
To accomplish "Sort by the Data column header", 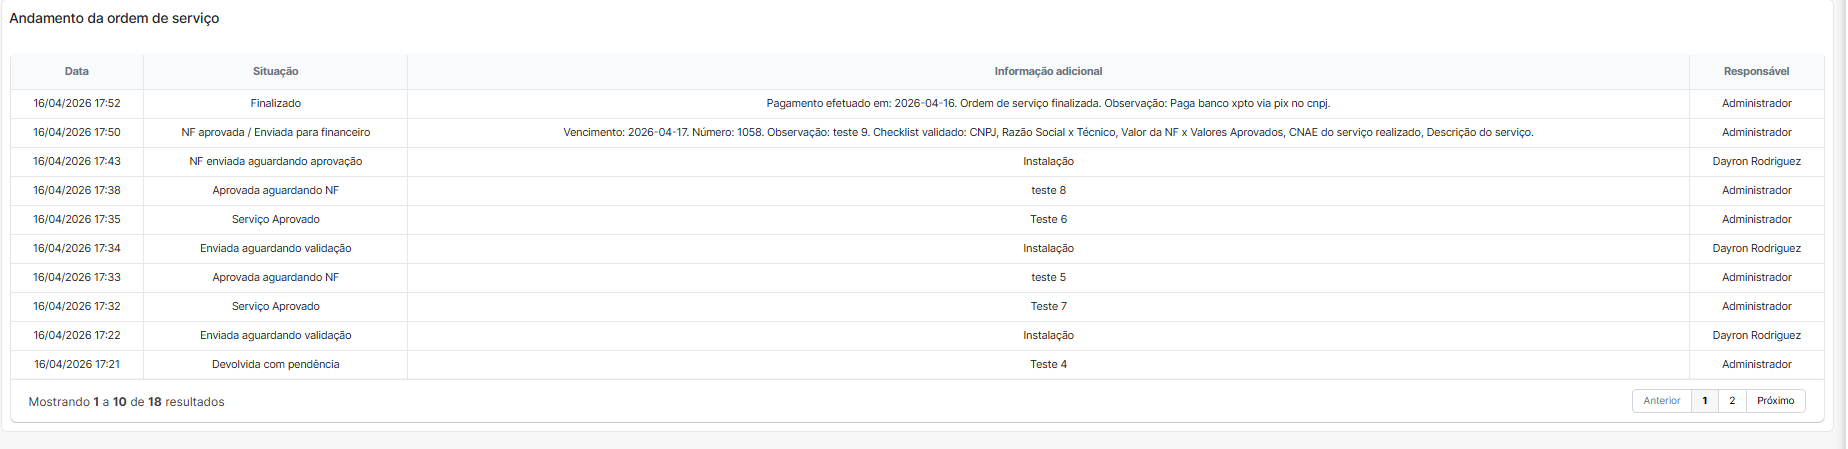I will click(x=77, y=72).
